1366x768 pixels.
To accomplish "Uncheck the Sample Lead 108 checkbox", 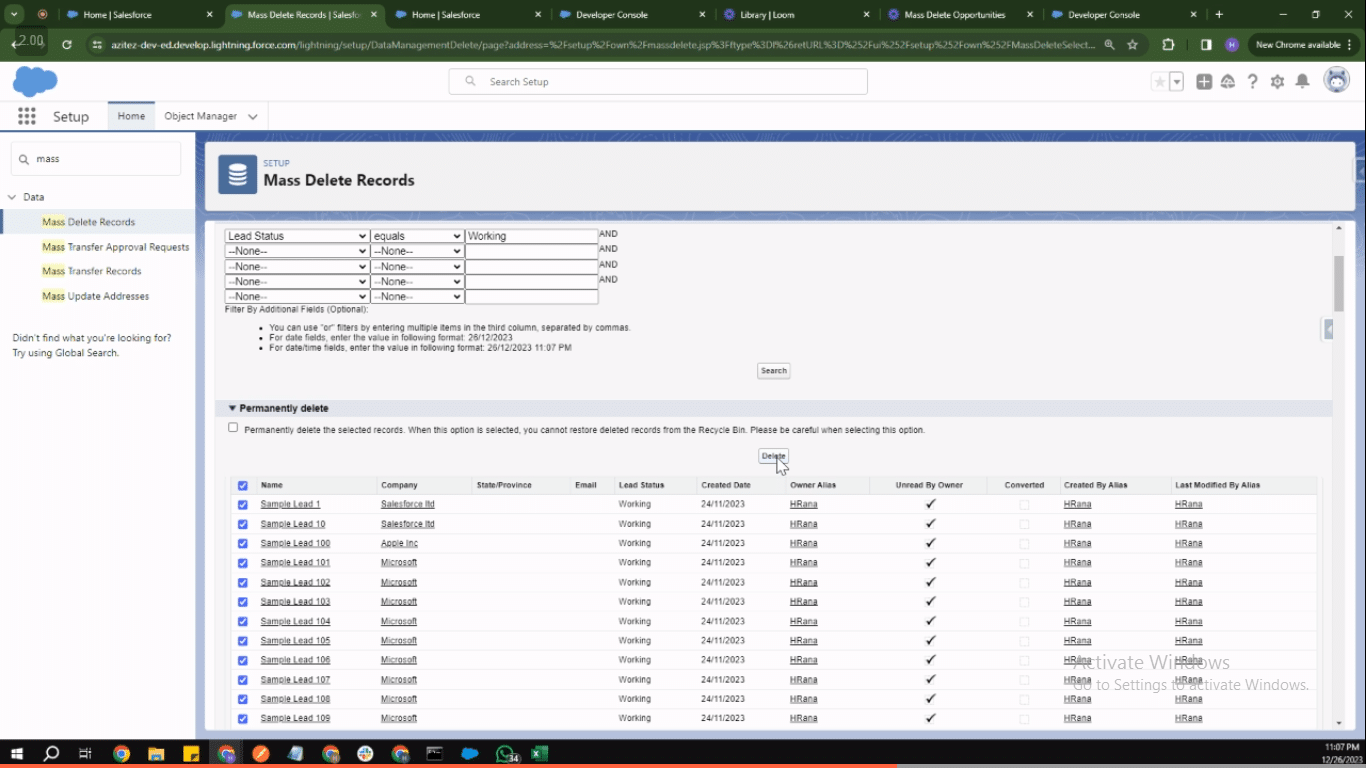I will (242, 699).
